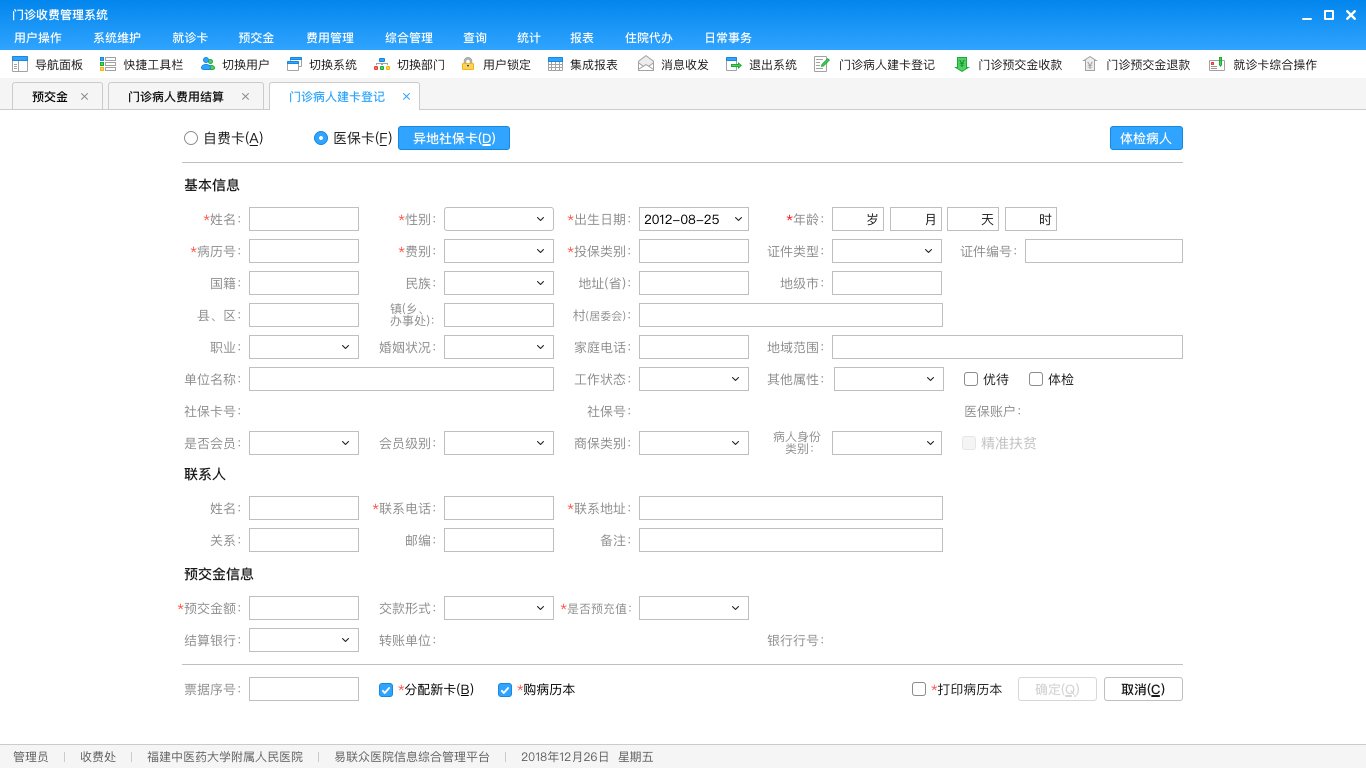
Task: Check the 体检 checkbox
Action: click(x=1036, y=379)
